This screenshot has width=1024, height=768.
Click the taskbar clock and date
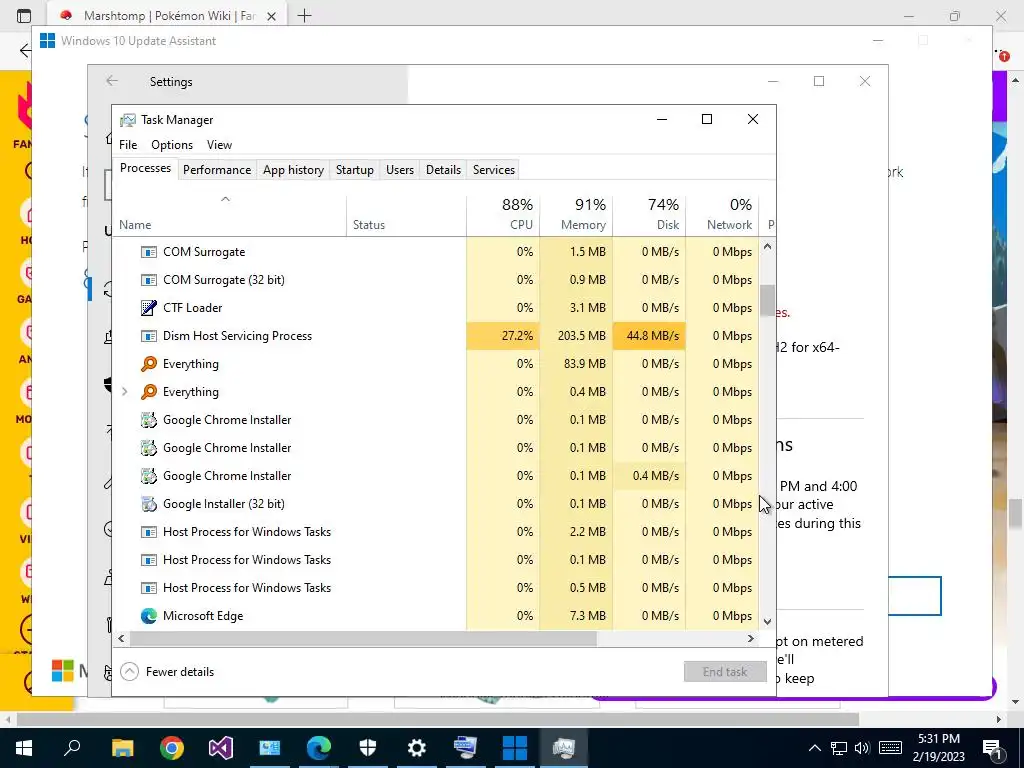tap(938, 748)
